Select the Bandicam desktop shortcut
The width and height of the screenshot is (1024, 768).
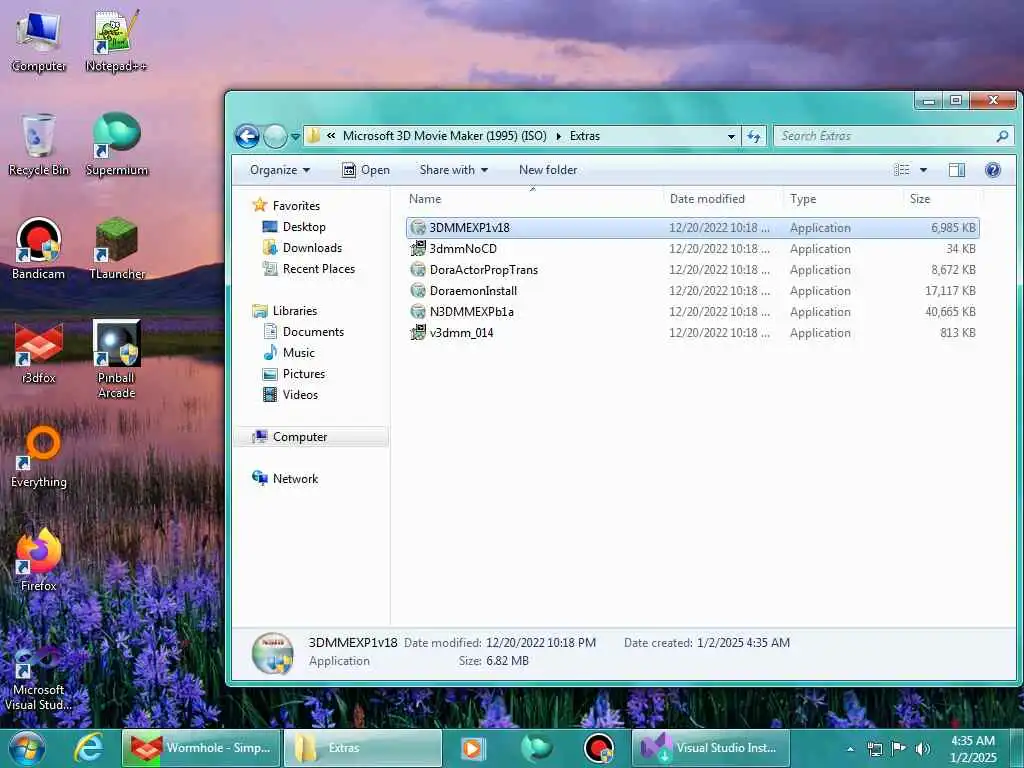pyautogui.click(x=39, y=249)
